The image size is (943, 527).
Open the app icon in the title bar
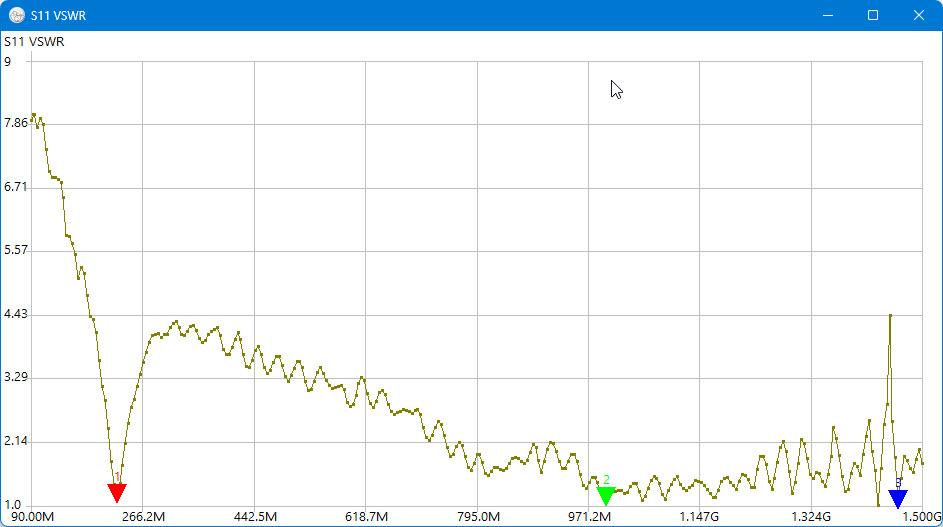[17, 15]
